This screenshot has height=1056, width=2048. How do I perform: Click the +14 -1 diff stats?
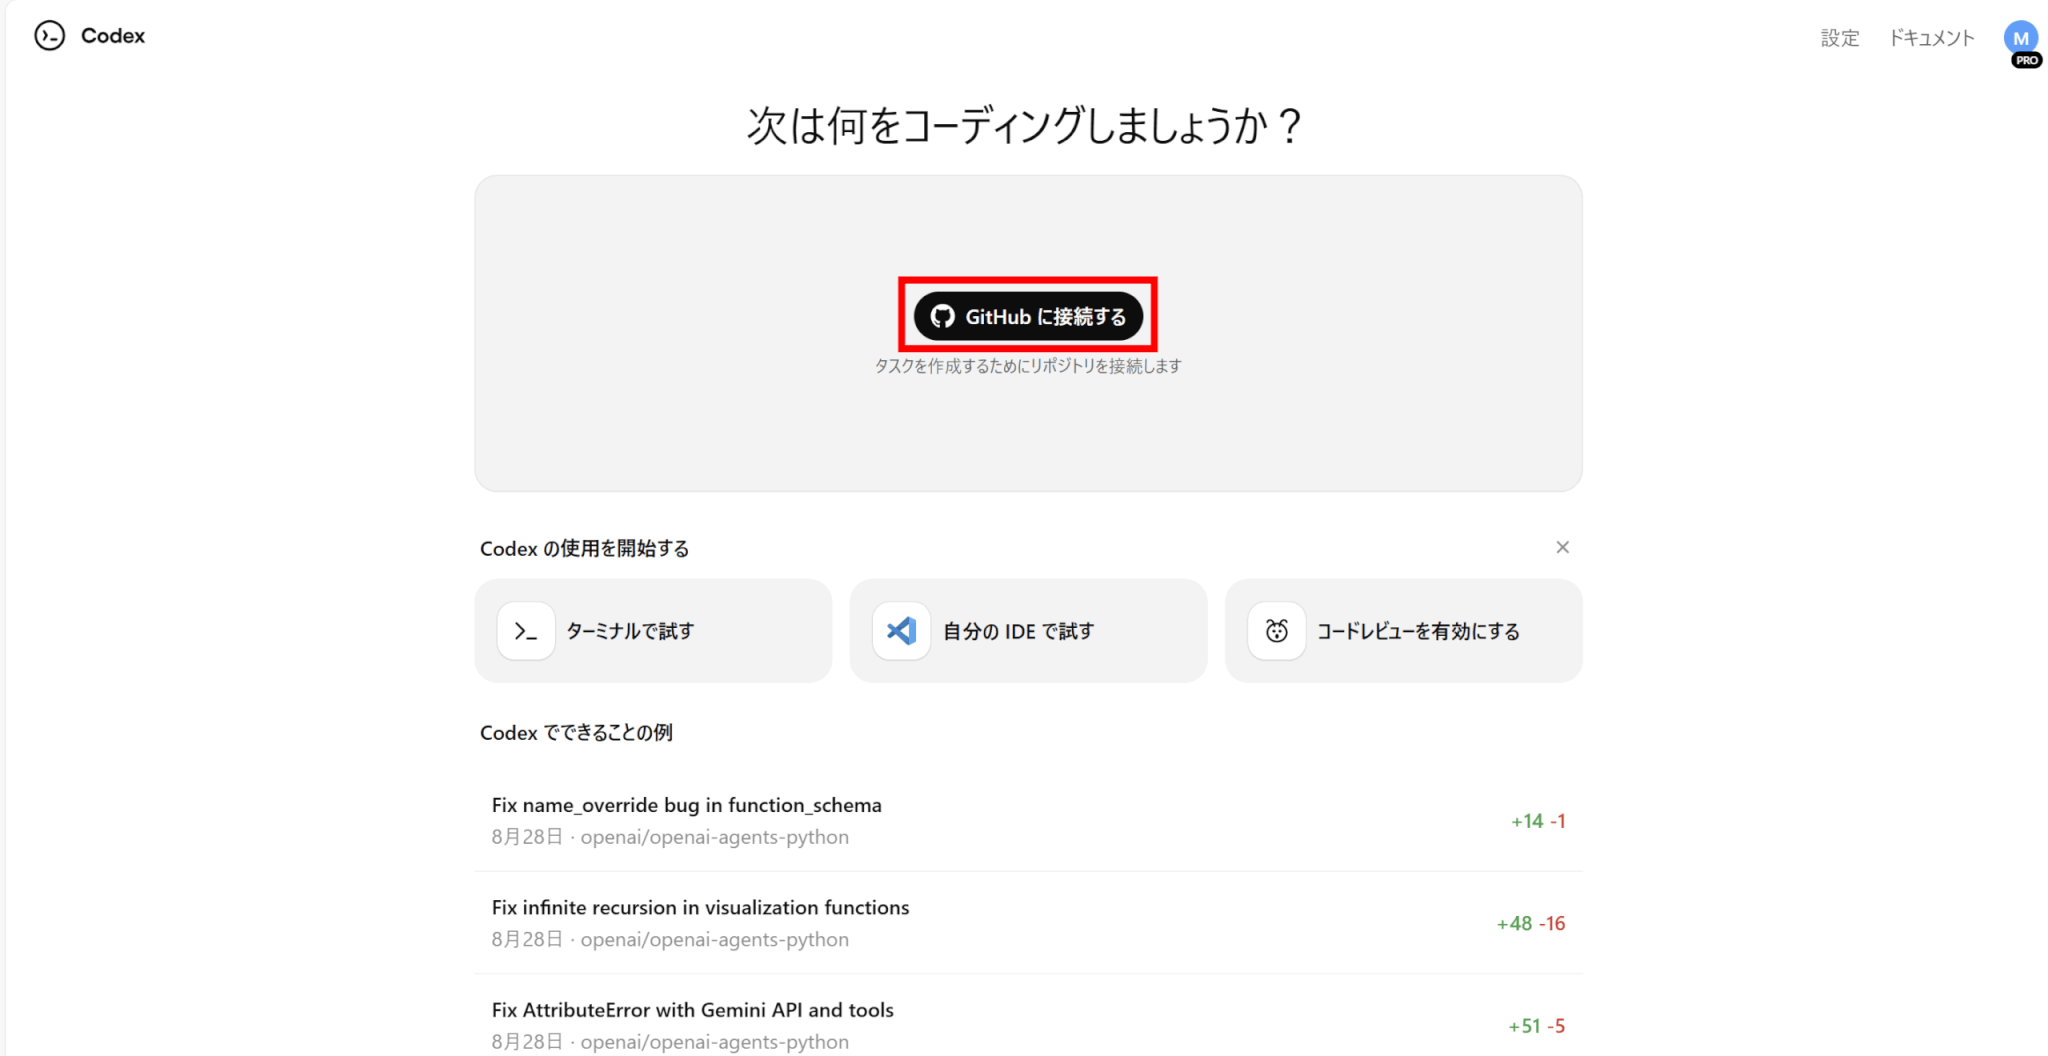(x=1537, y=821)
